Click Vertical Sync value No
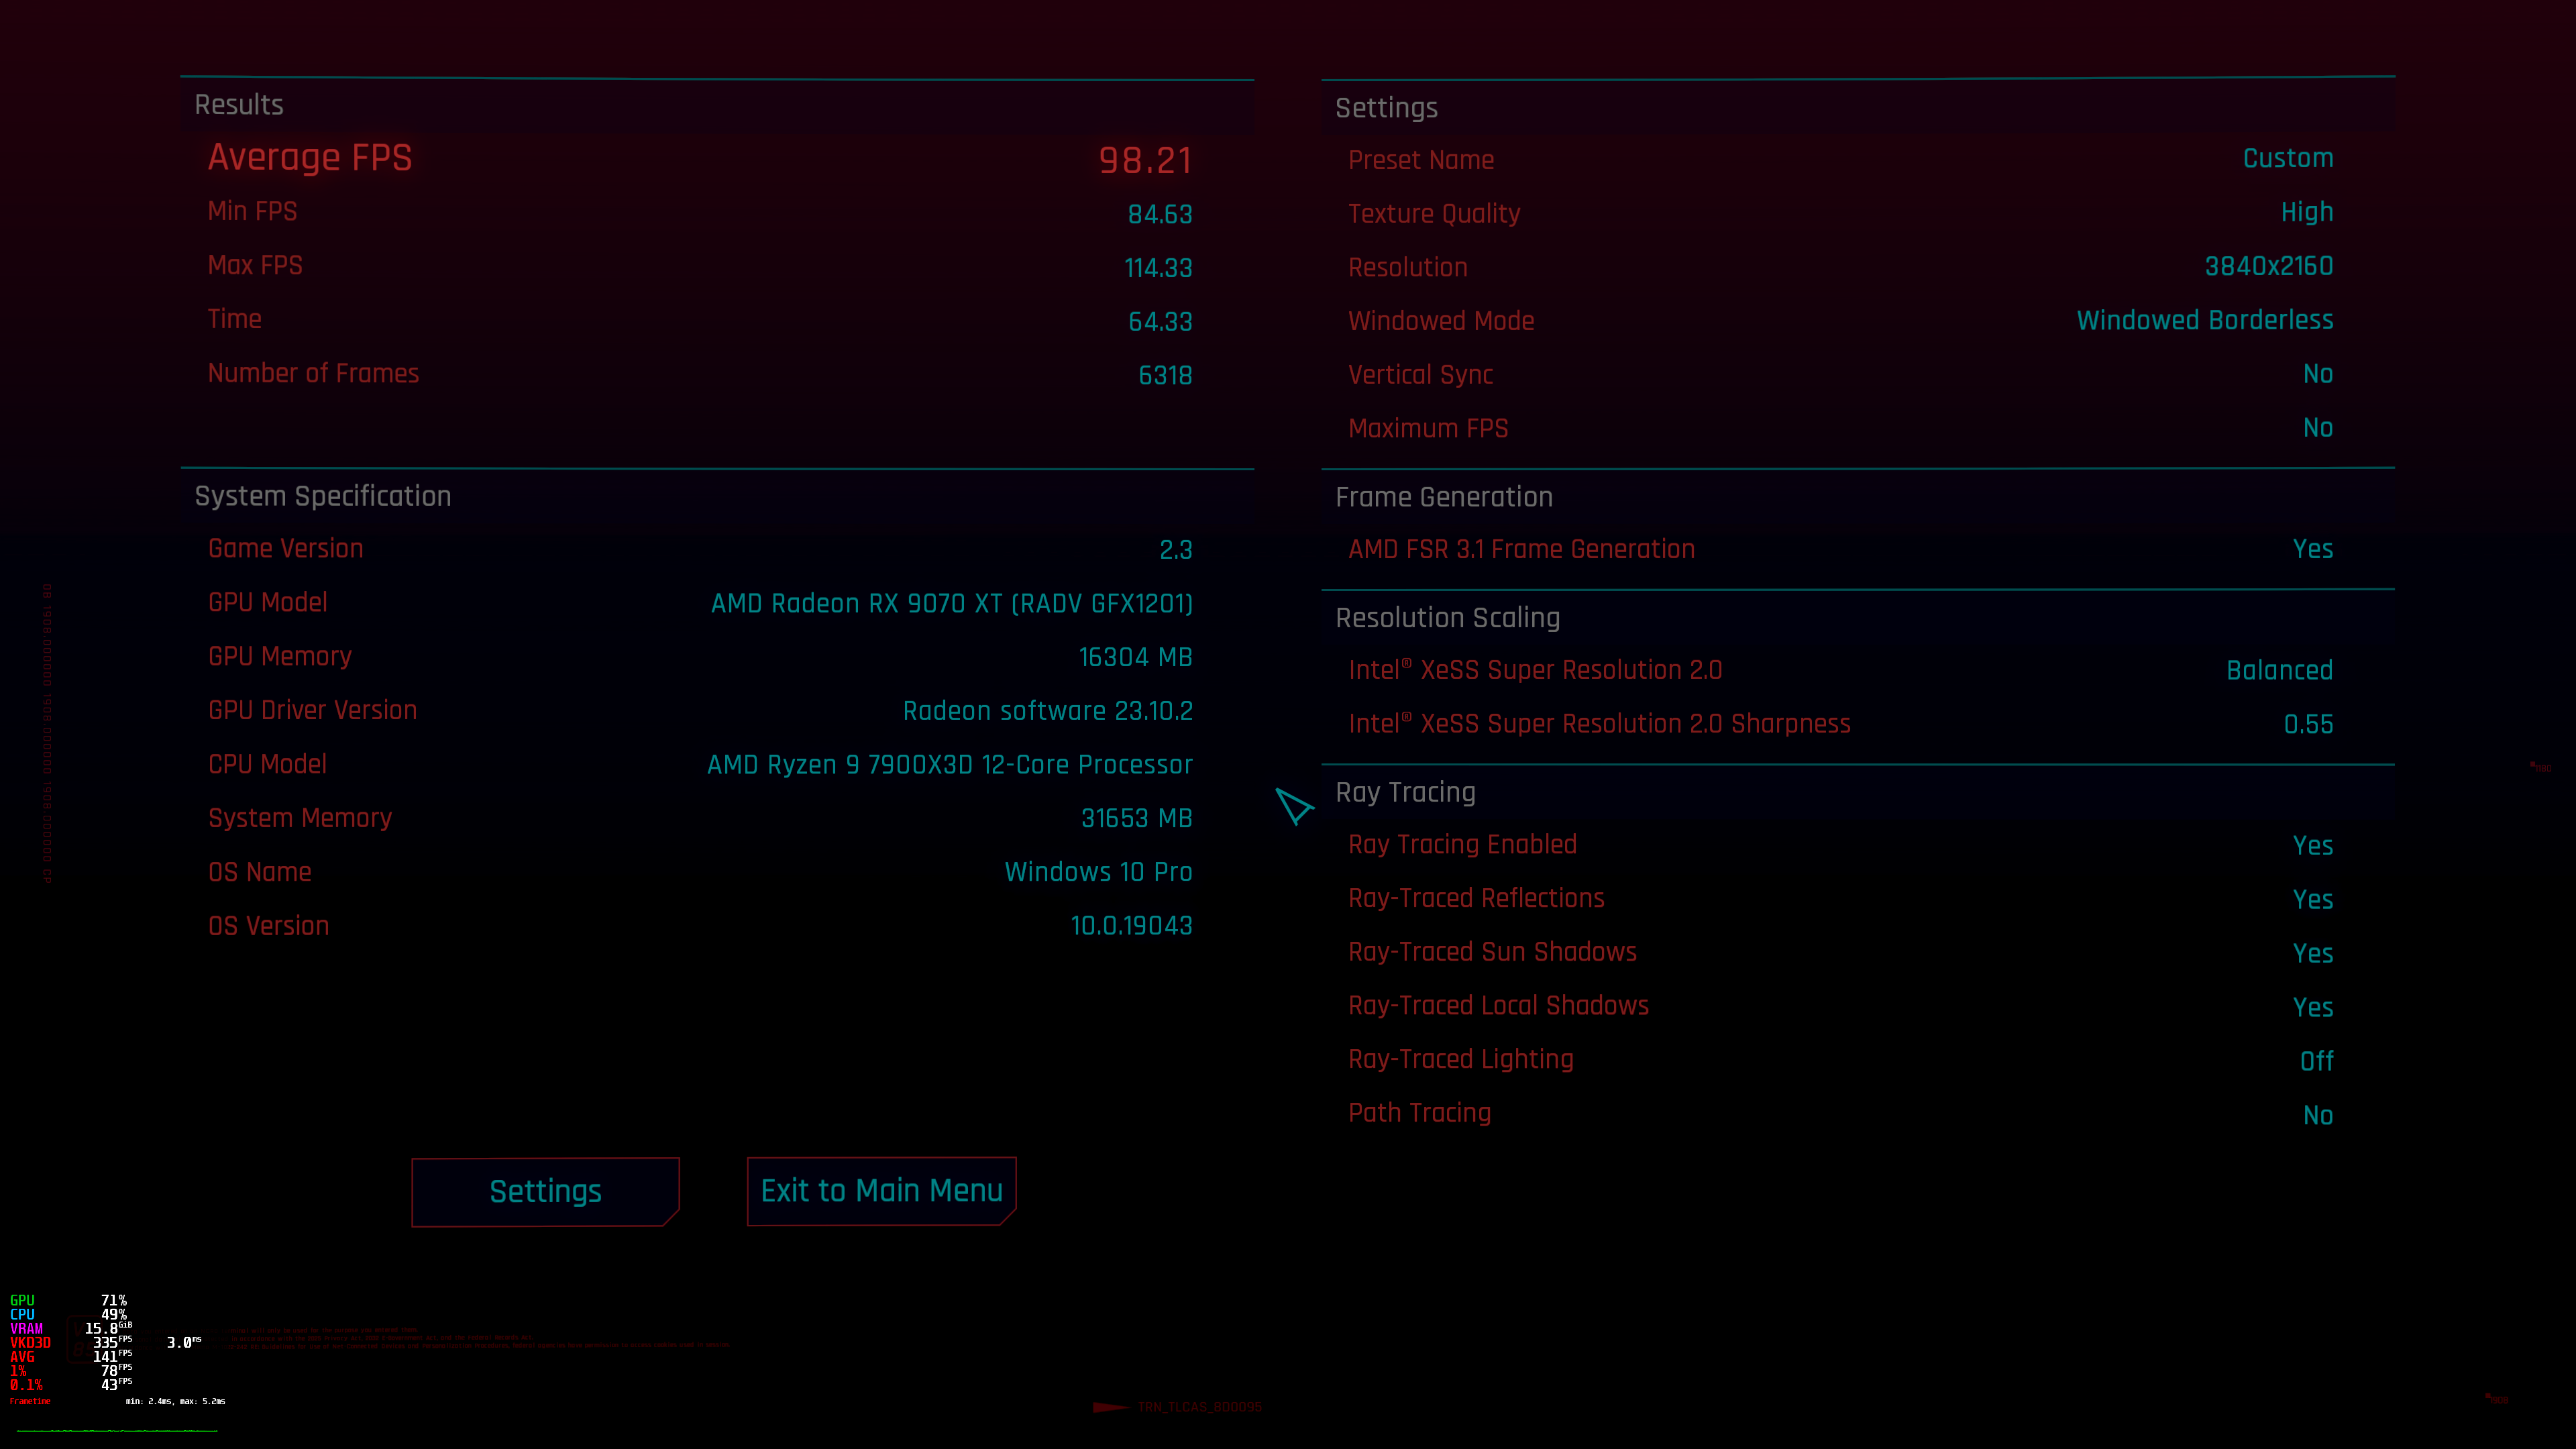The height and width of the screenshot is (1449, 2576). [x=2318, y=374]
